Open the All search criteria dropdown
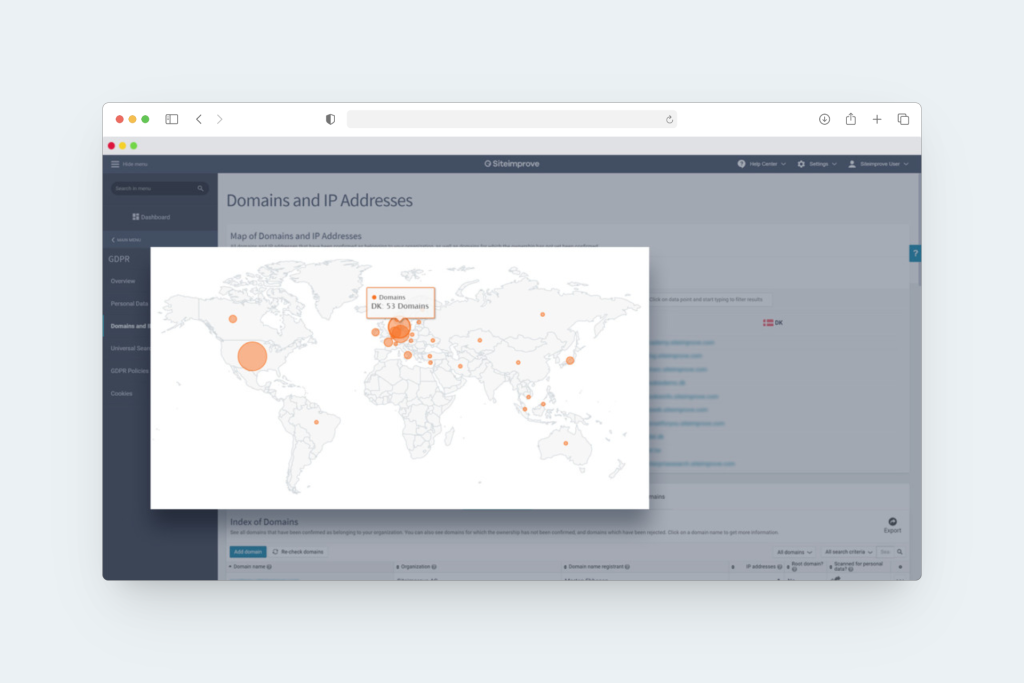This screenshot has height=683, width=1024. pyautogui.click(x=849, y=551)
